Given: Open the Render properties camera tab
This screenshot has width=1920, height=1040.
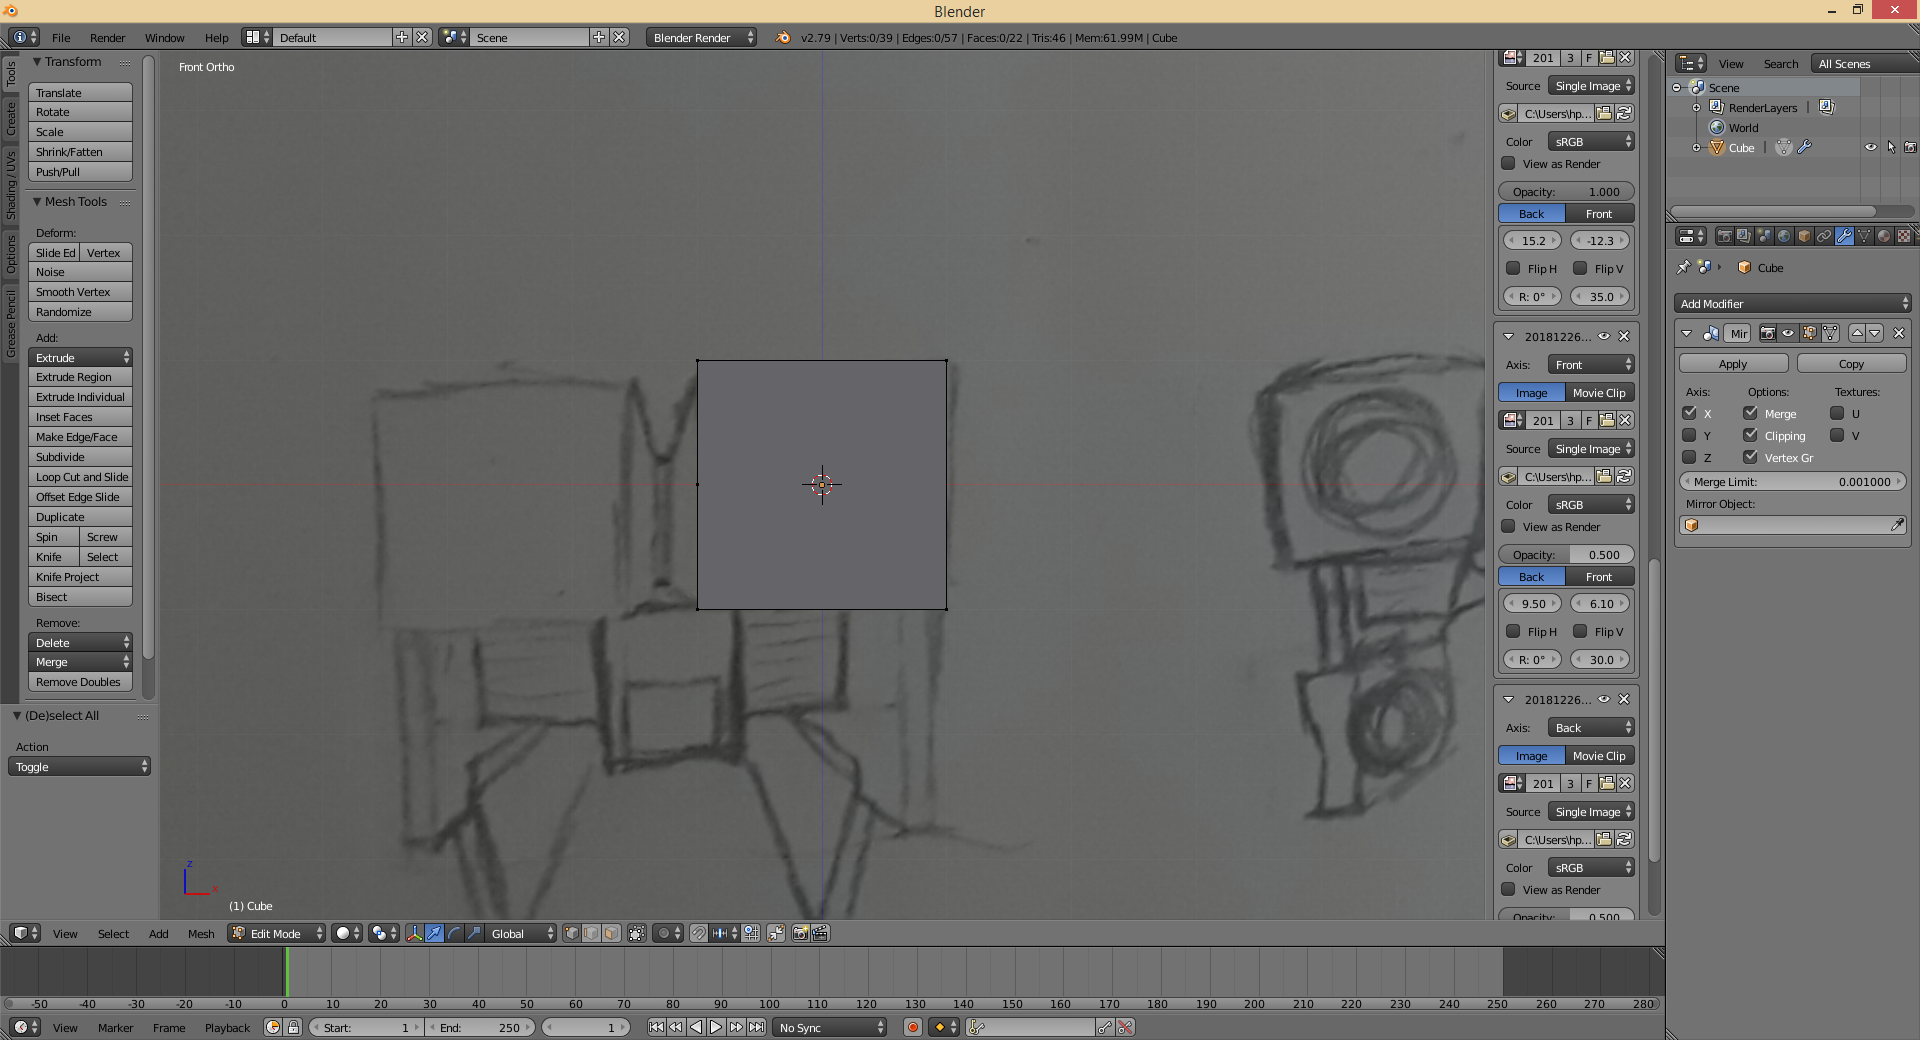Looking at the screenshot, I should tap(1725, 236).
